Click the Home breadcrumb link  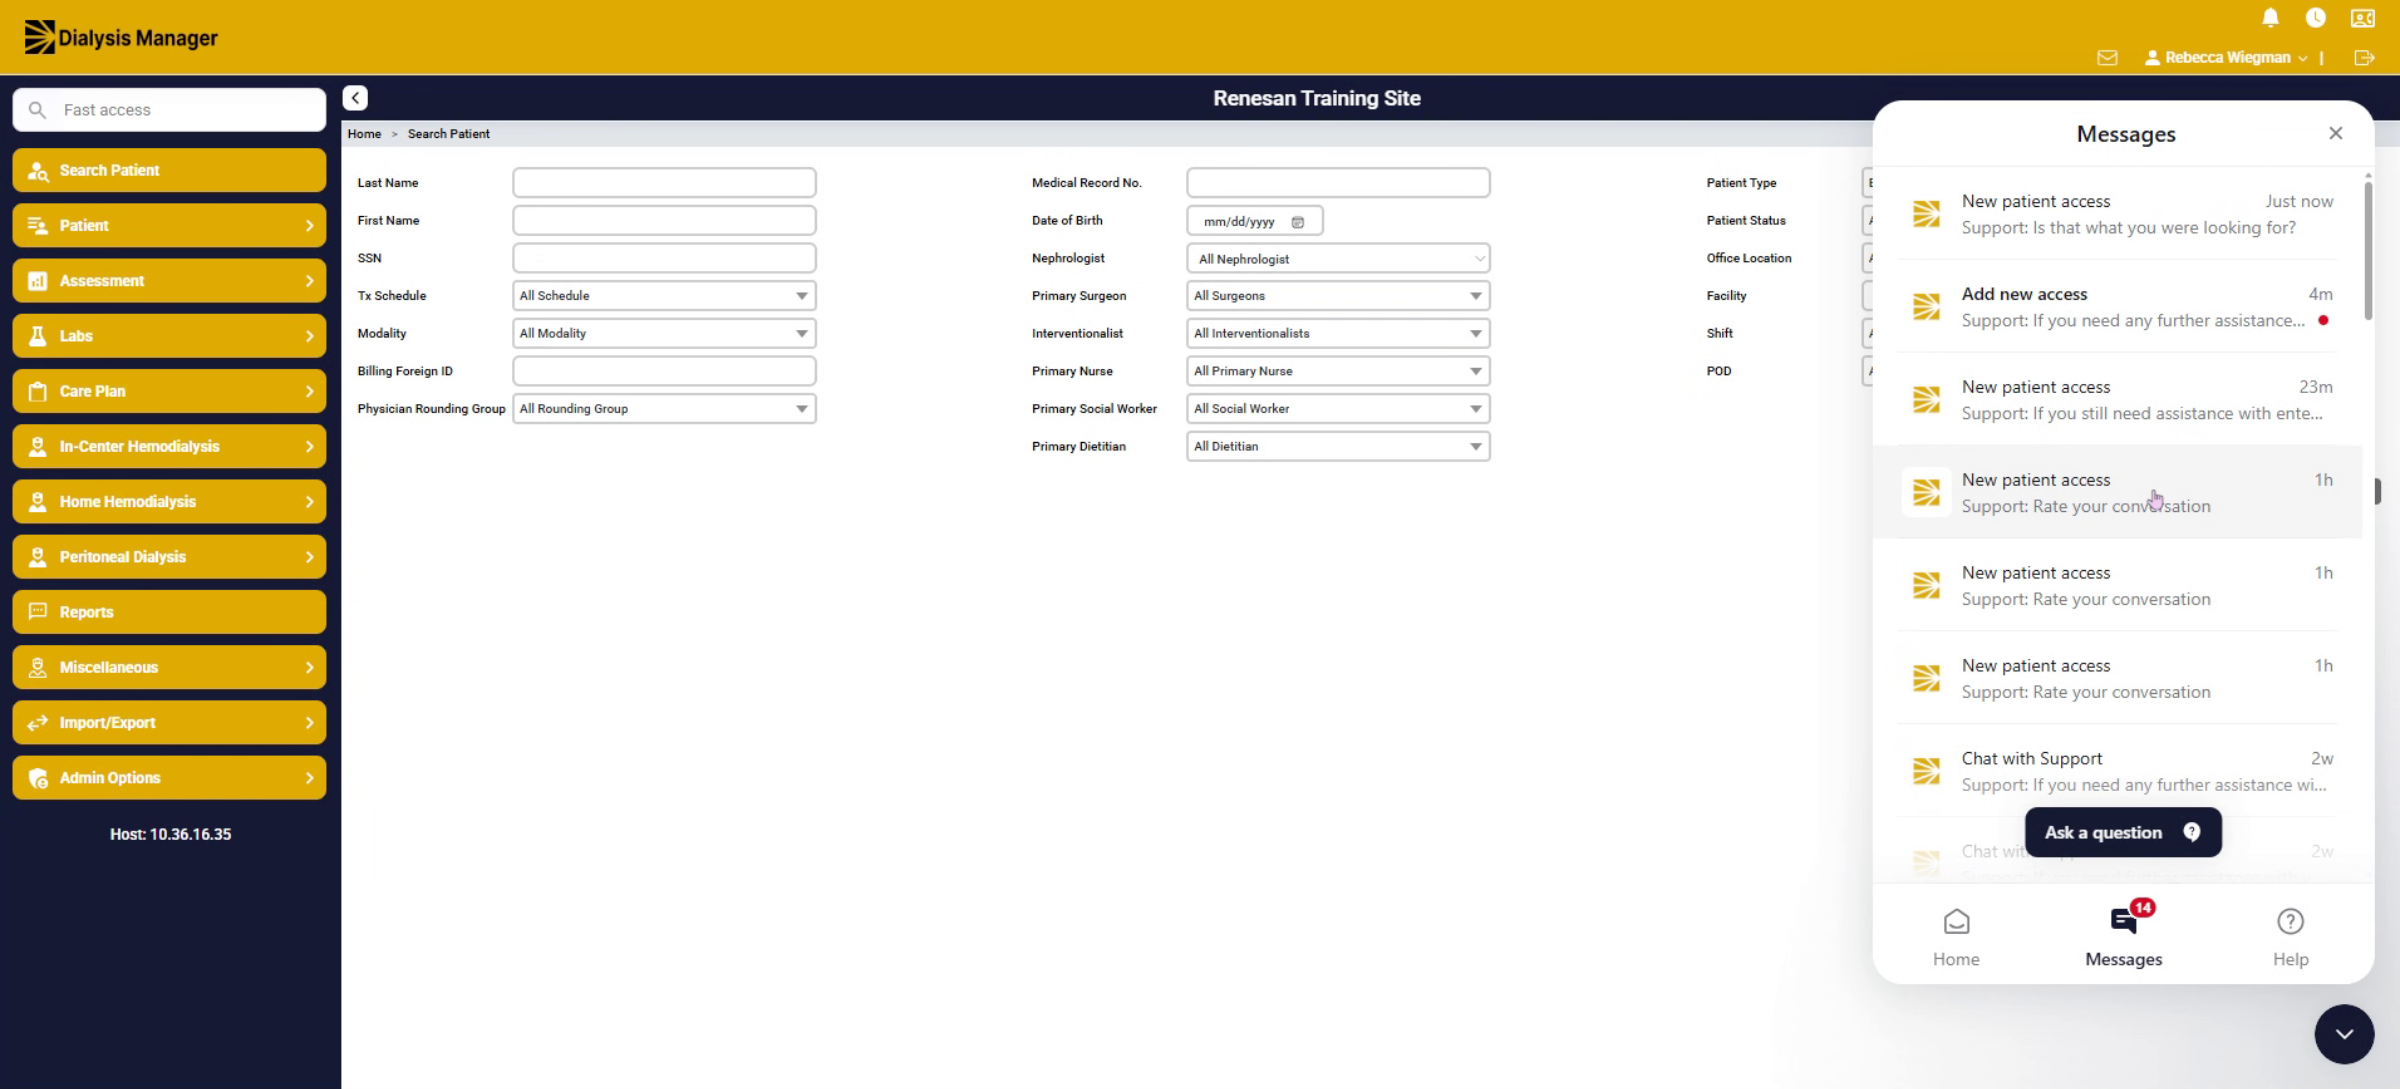[x=364, y=134]
